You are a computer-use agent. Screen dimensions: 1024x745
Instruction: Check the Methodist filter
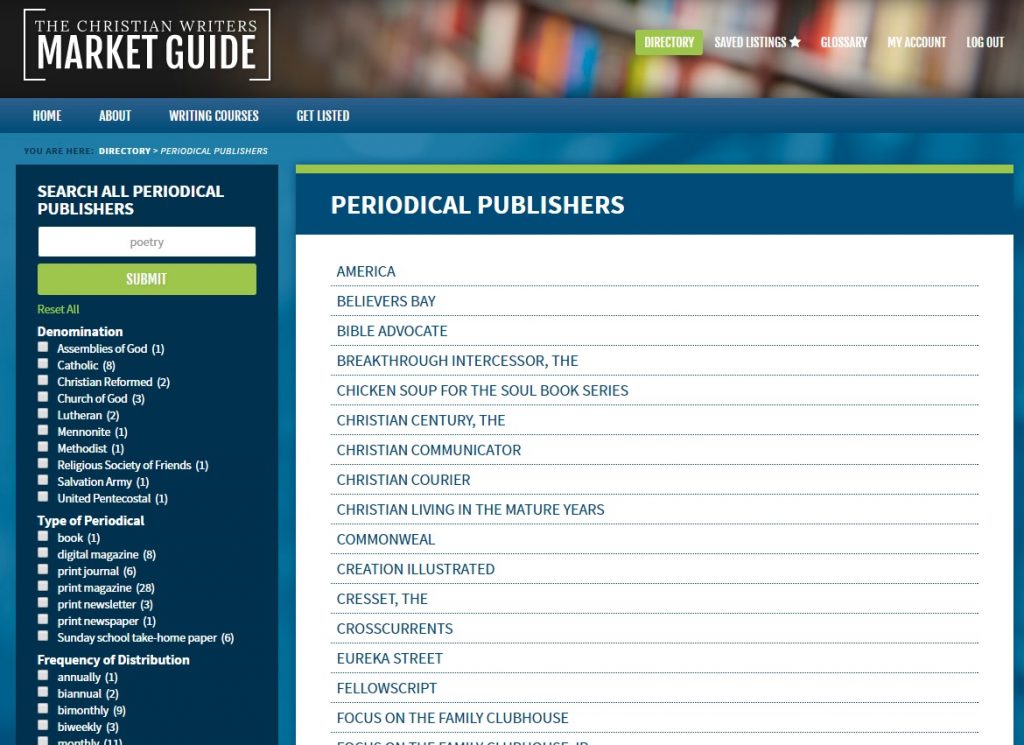pos(43,447)
